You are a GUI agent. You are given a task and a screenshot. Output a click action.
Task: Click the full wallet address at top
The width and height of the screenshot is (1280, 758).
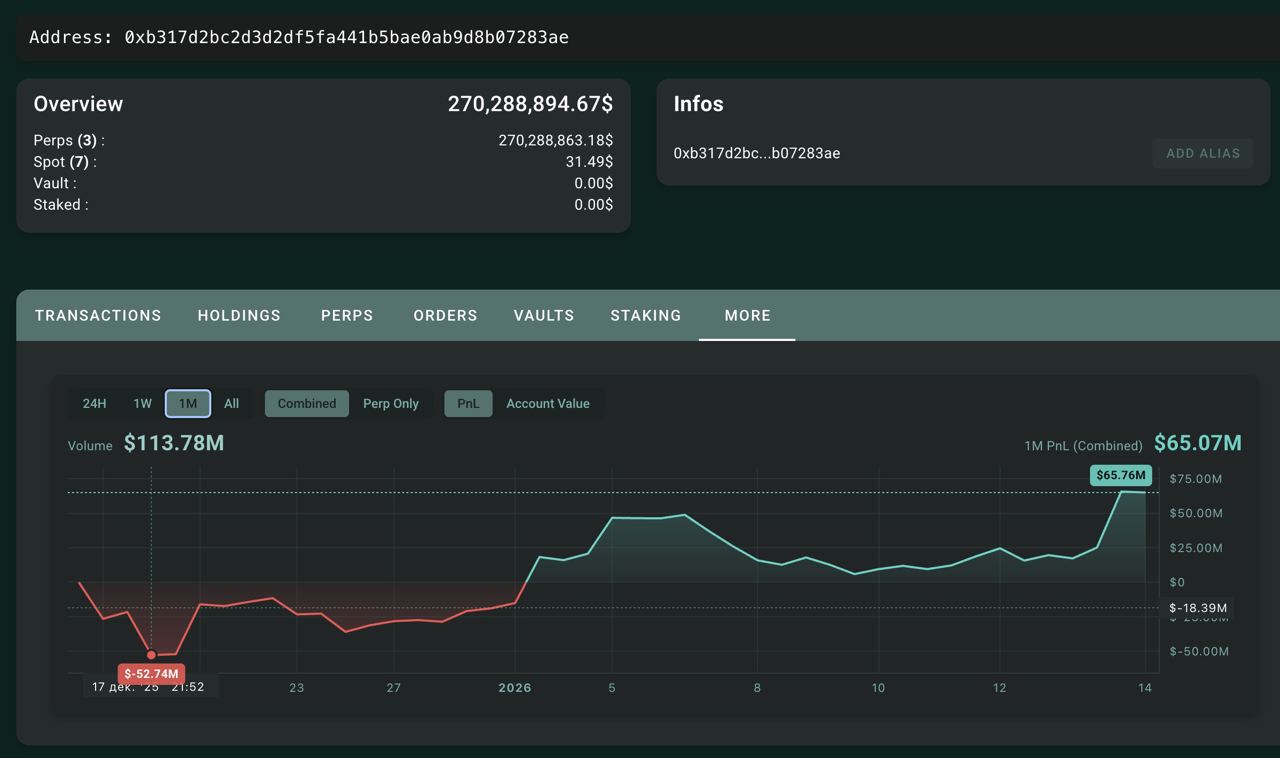[346, 38]
